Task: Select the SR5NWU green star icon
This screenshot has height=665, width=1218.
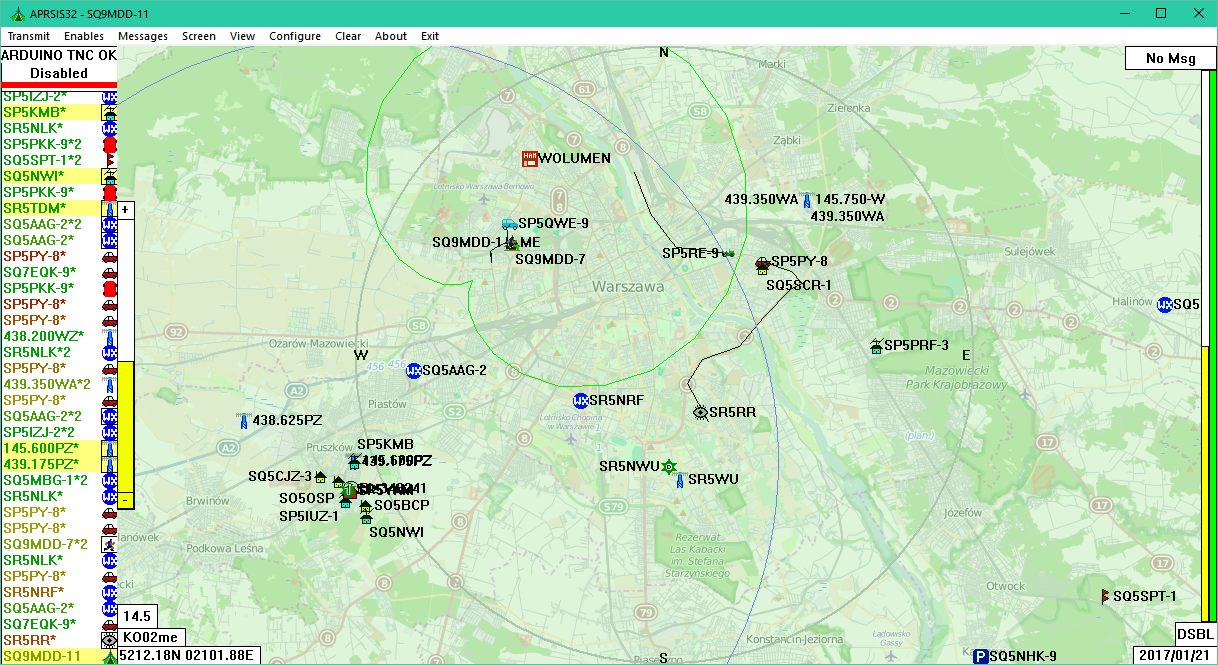Action: pyautogui.click(x=670, y=466)
